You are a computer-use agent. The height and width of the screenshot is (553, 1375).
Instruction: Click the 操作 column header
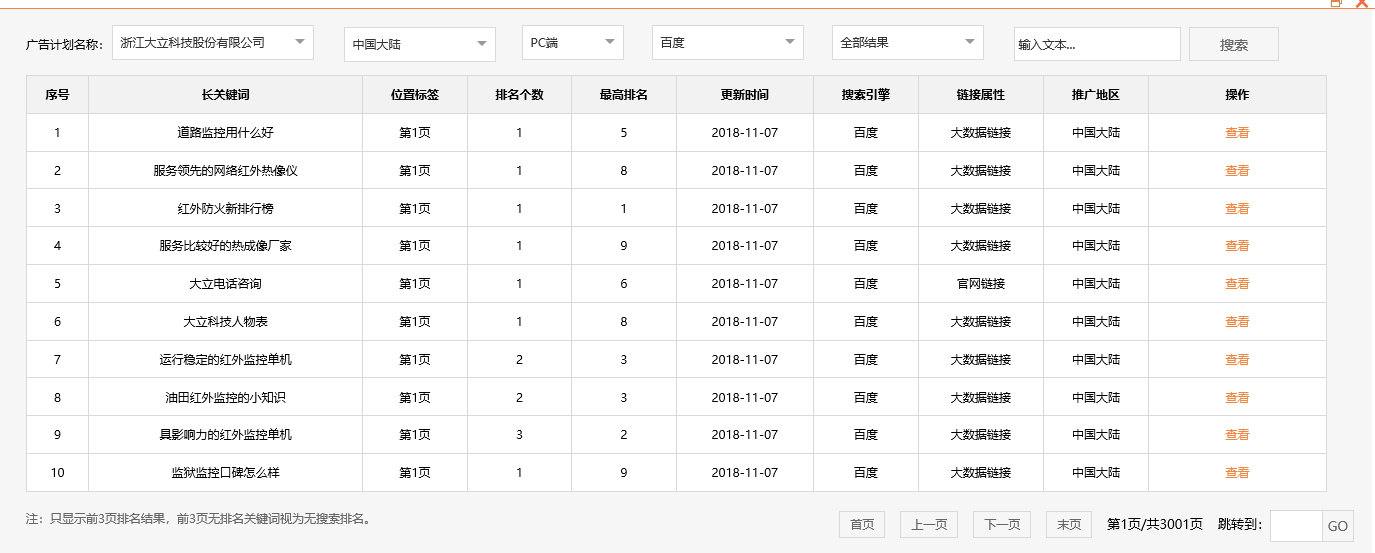coord(1237,95)
